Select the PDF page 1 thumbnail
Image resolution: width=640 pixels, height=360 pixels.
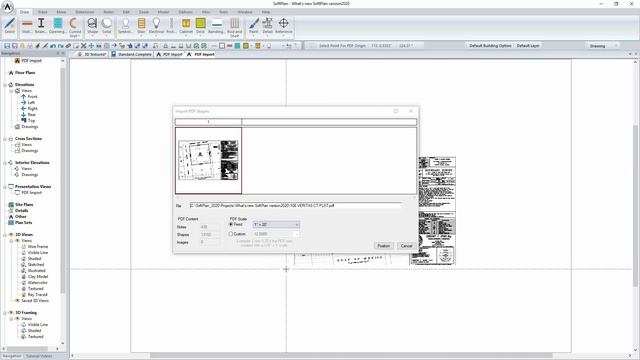pyautogui.click(x=209, y=160)
